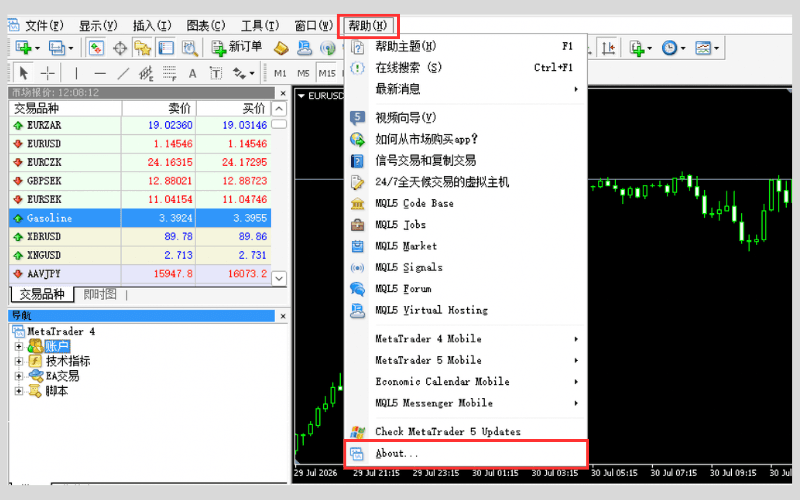Select the Fibonacci retracement tool
This screenshot has height=500, width=800.
(169, 73)
